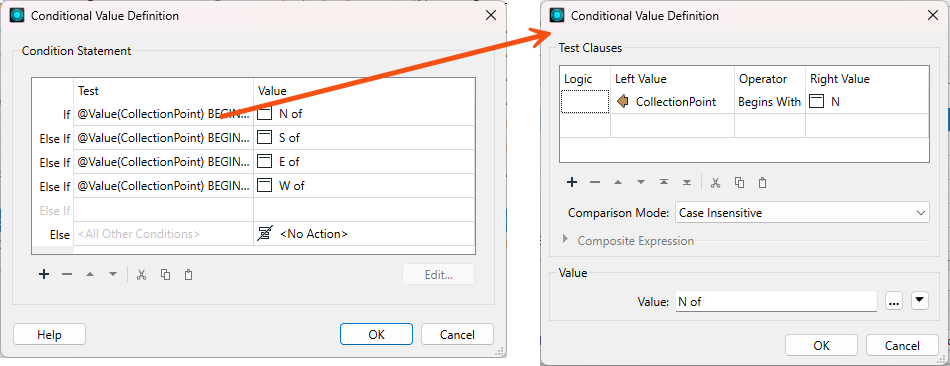Open the Value field dropdown arrow menu
Image resolution: width=950 pixels, height=366 pixels.
coord(920,301)
